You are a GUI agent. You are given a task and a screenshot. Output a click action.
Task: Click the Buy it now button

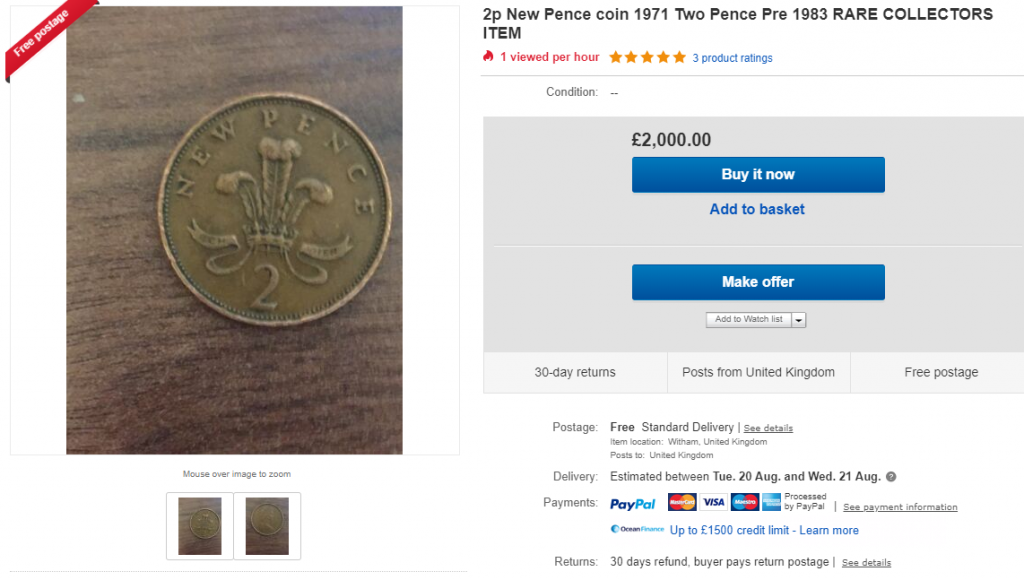coord(758,174)
